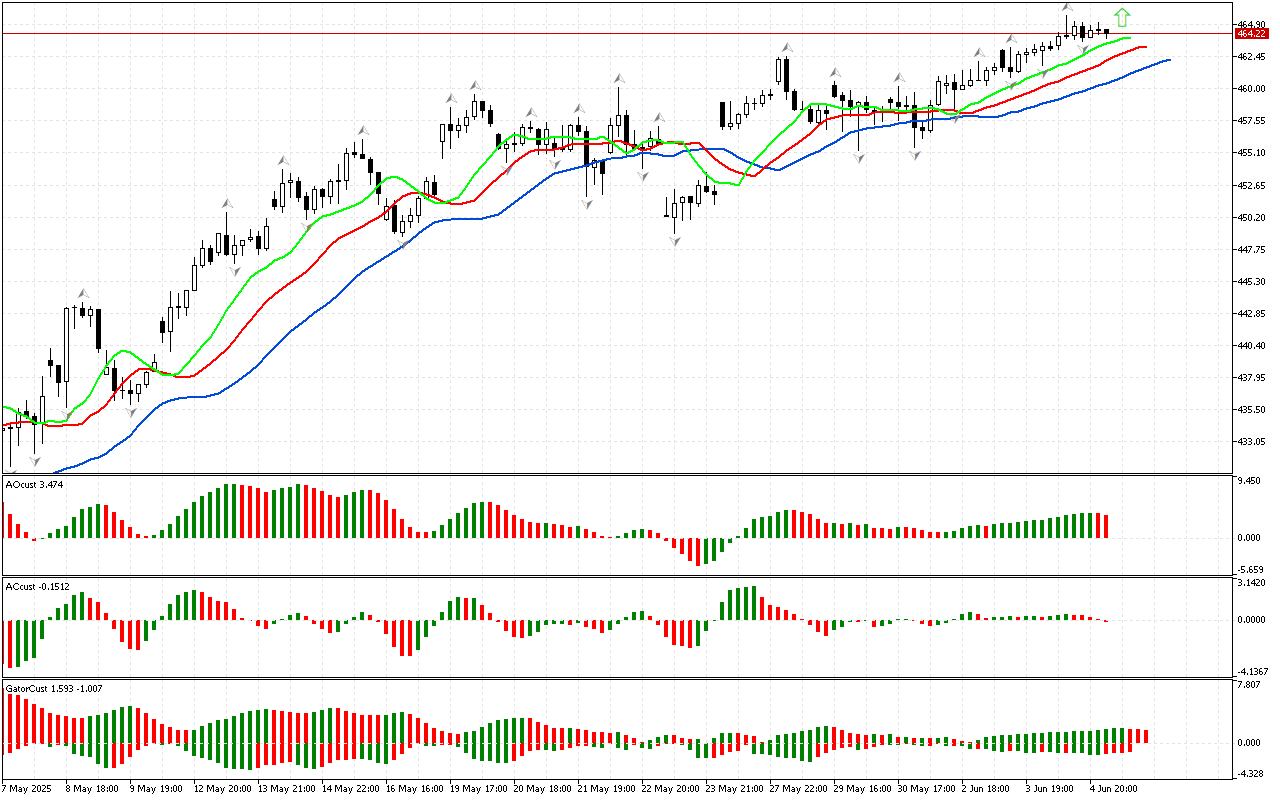Click the 450.20 price scale label
This screenshot has height=800, width=1280.
pyautogui.click(x=1252, y=217)
